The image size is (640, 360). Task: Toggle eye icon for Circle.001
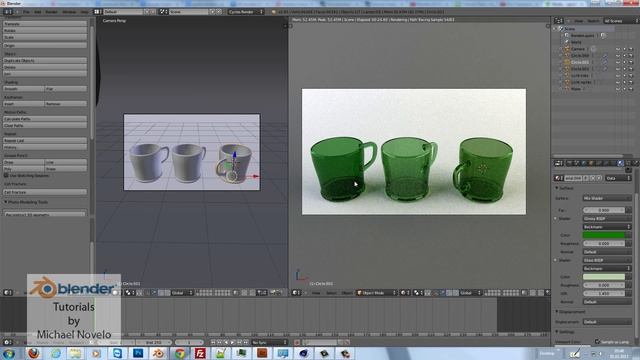[x=618, y=62]
